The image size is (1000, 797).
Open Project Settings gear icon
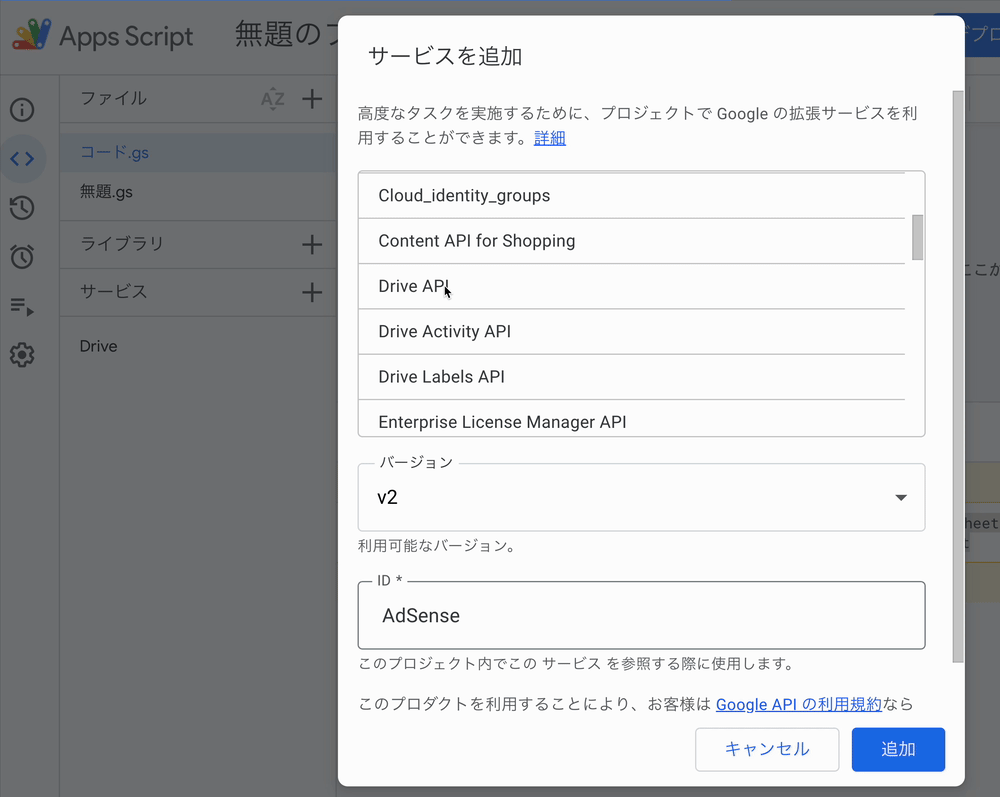[x=22, y=355]
